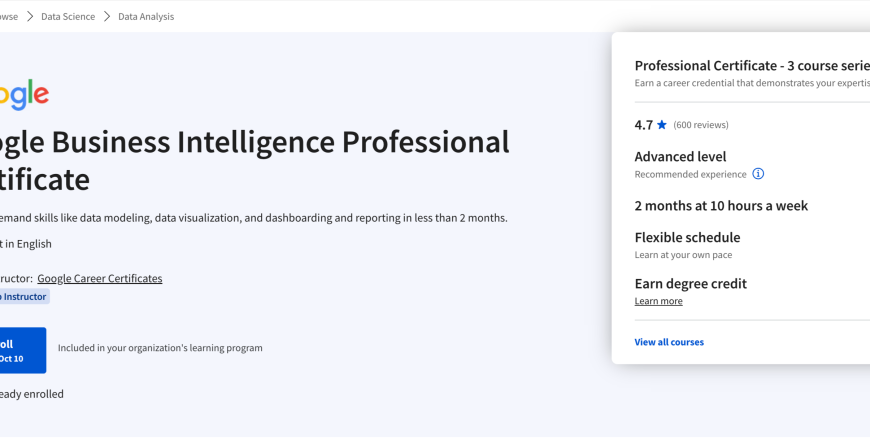870x440 pixels.
Task: Click the Flexible schedule heading
Action: (687, 237)
